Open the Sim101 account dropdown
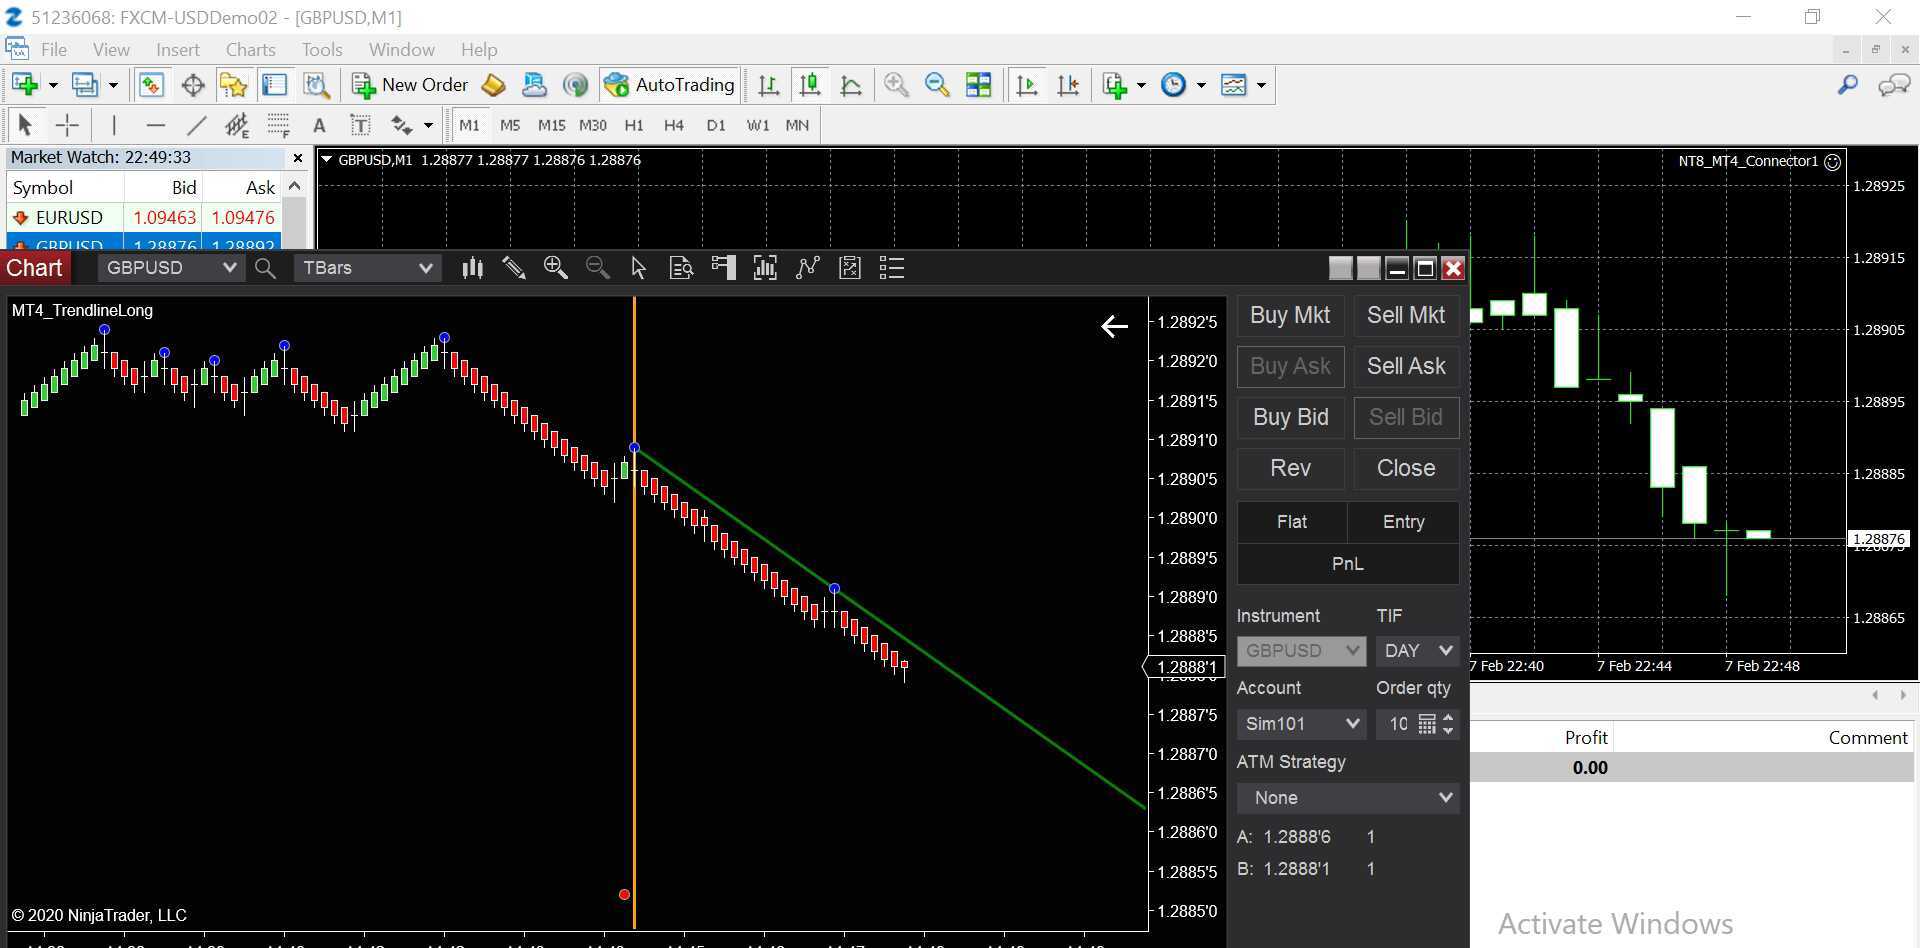1920x948 pixels. (x=1301, y=723)
